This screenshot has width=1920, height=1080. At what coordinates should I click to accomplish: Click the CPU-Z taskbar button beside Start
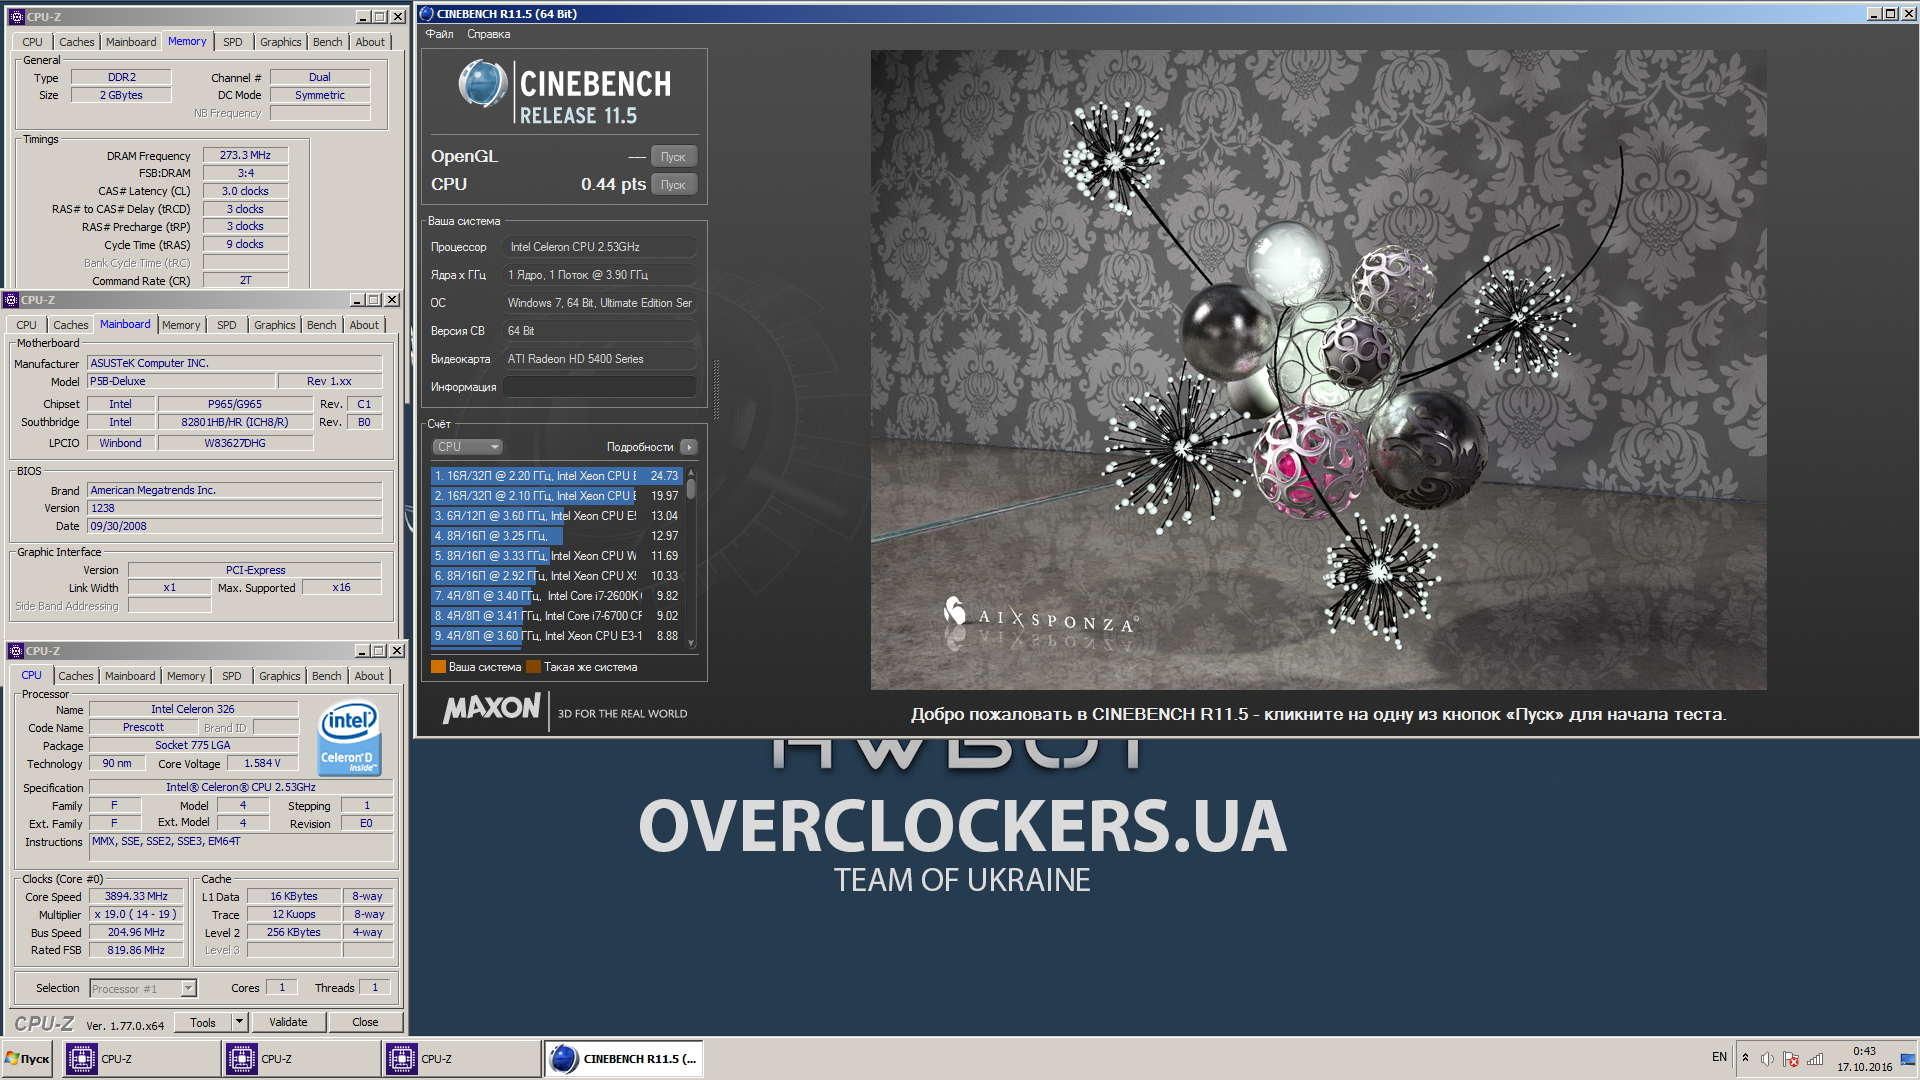point(141,1059)
